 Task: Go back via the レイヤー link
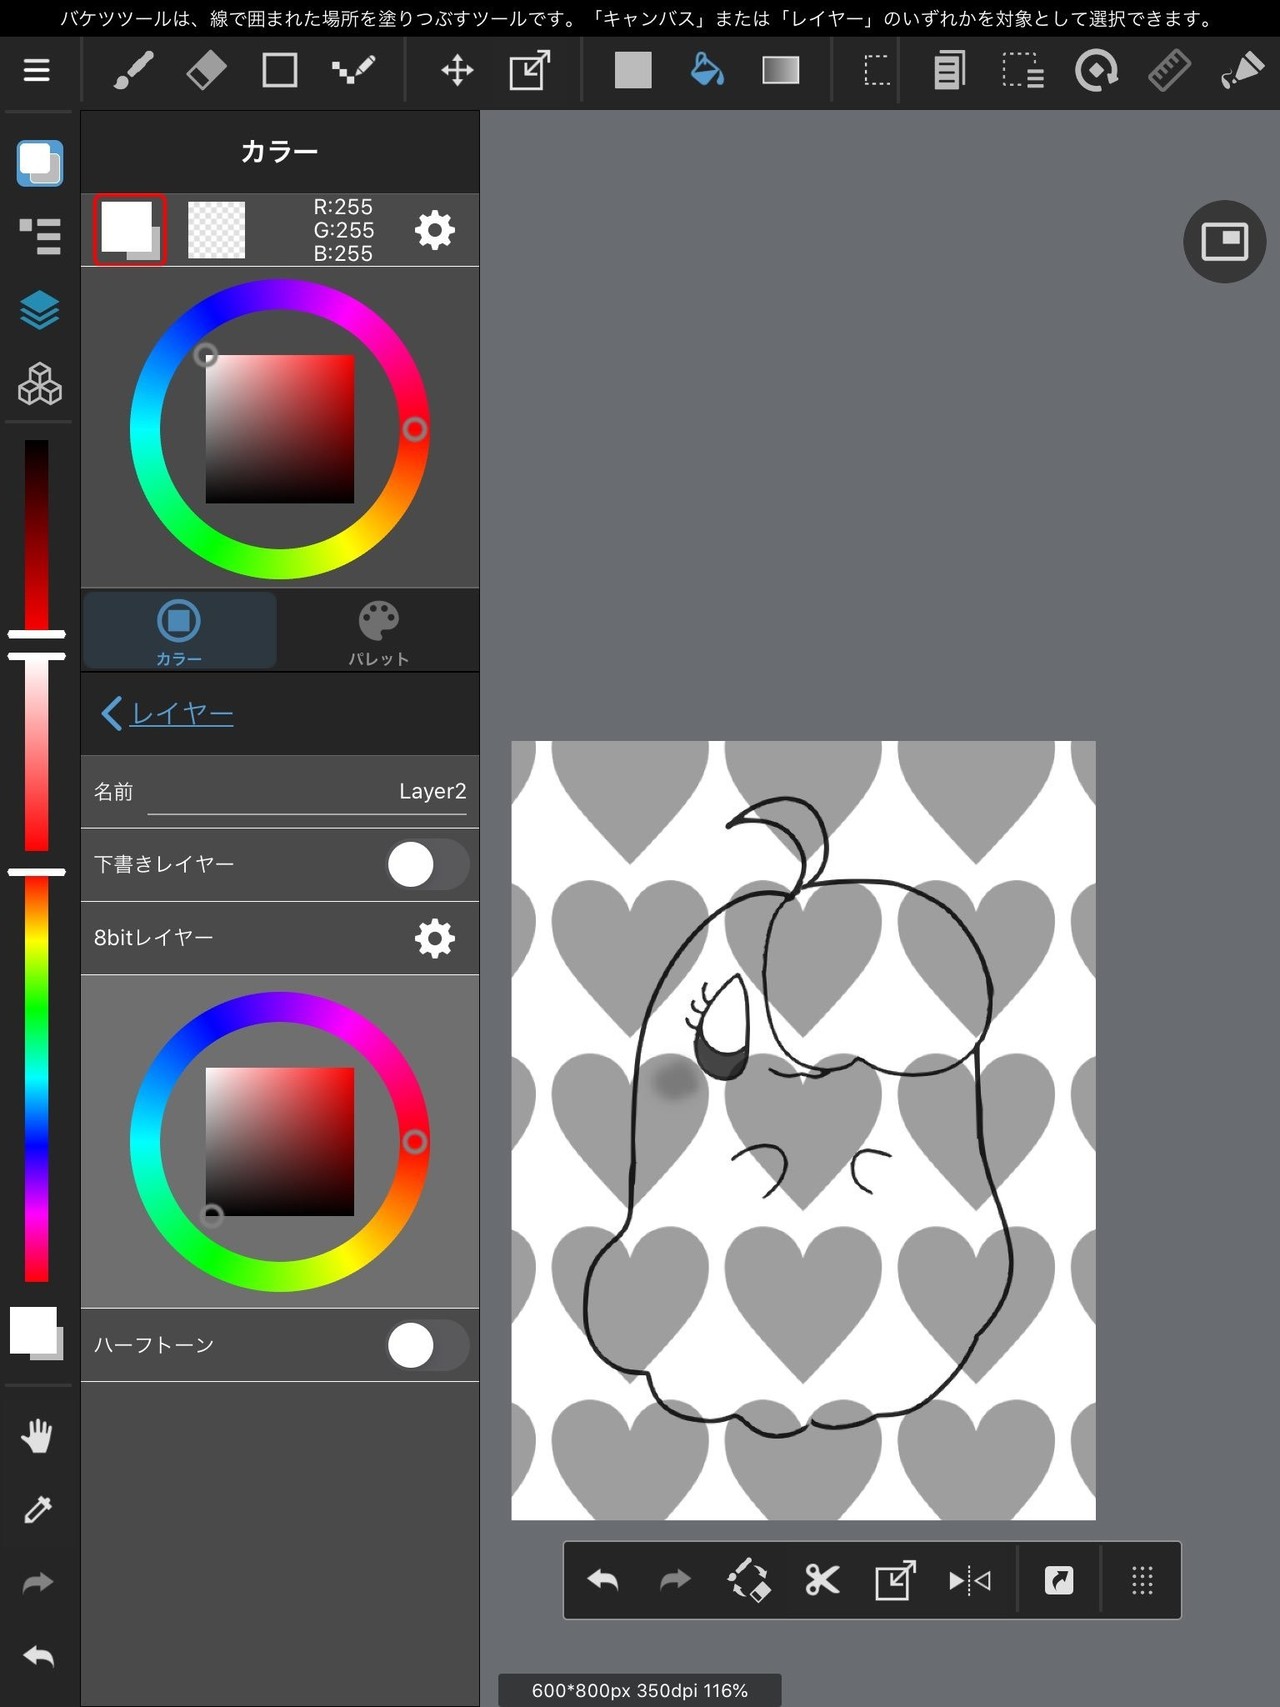click(167, 713)
